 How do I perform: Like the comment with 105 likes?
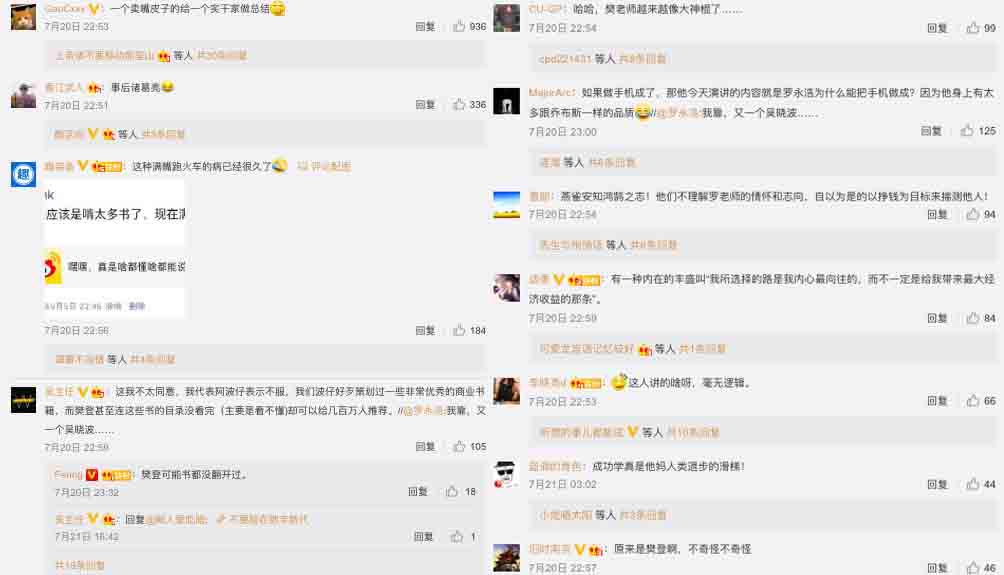click(x=459, y=446)
